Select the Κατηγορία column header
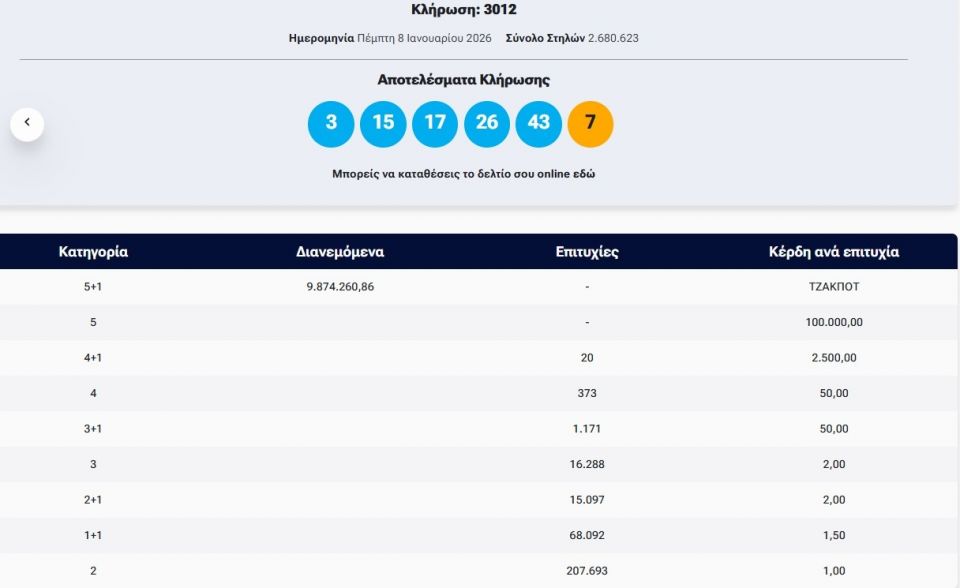The height and width of the screenshot is (588, 960). click(94, 251)
